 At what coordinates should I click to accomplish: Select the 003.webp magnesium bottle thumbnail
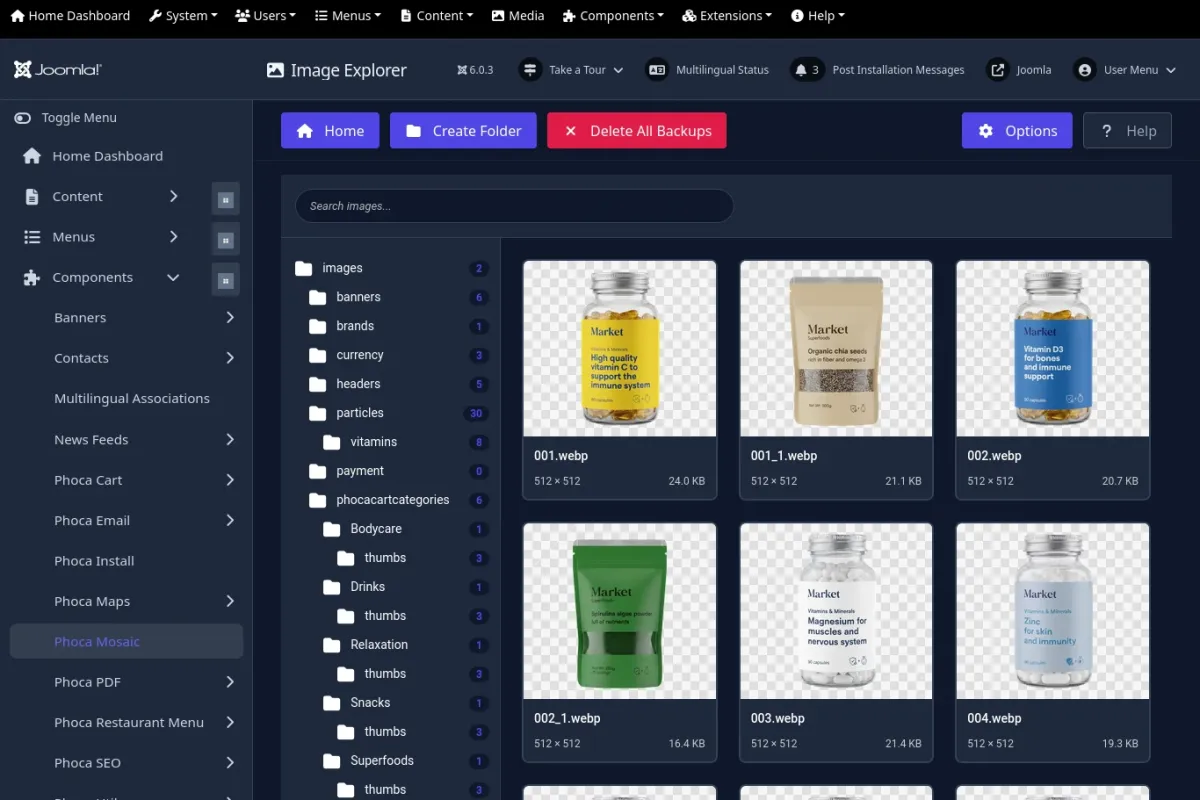pos(836,611)
